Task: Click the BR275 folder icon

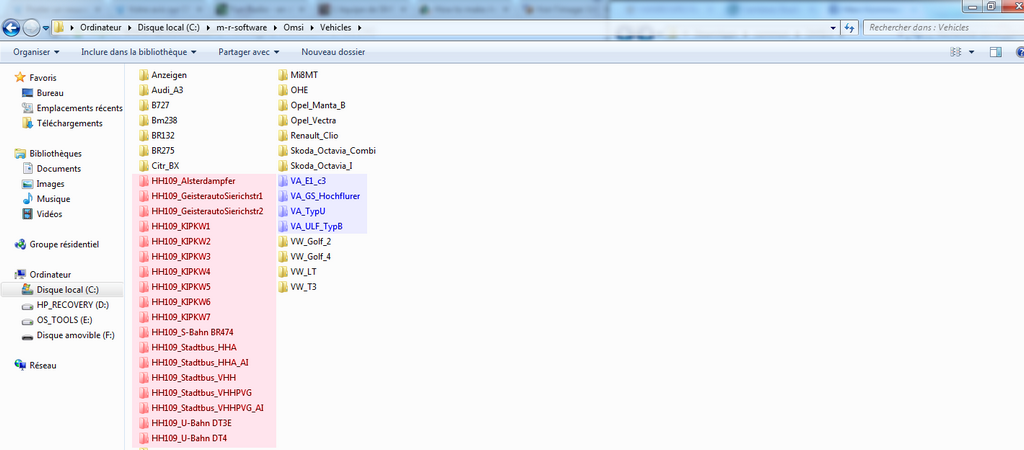Action: pyautogui.click(x=144, y=150)
